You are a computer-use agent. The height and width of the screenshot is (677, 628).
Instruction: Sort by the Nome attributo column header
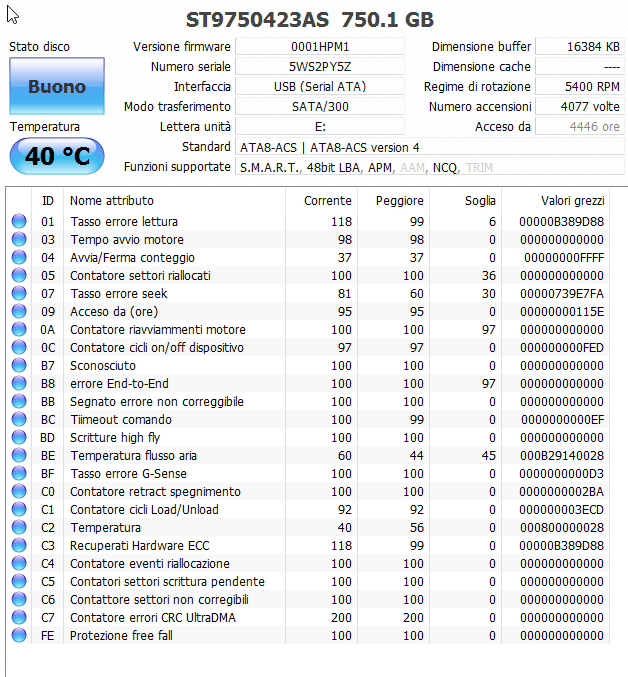[174, 200]
